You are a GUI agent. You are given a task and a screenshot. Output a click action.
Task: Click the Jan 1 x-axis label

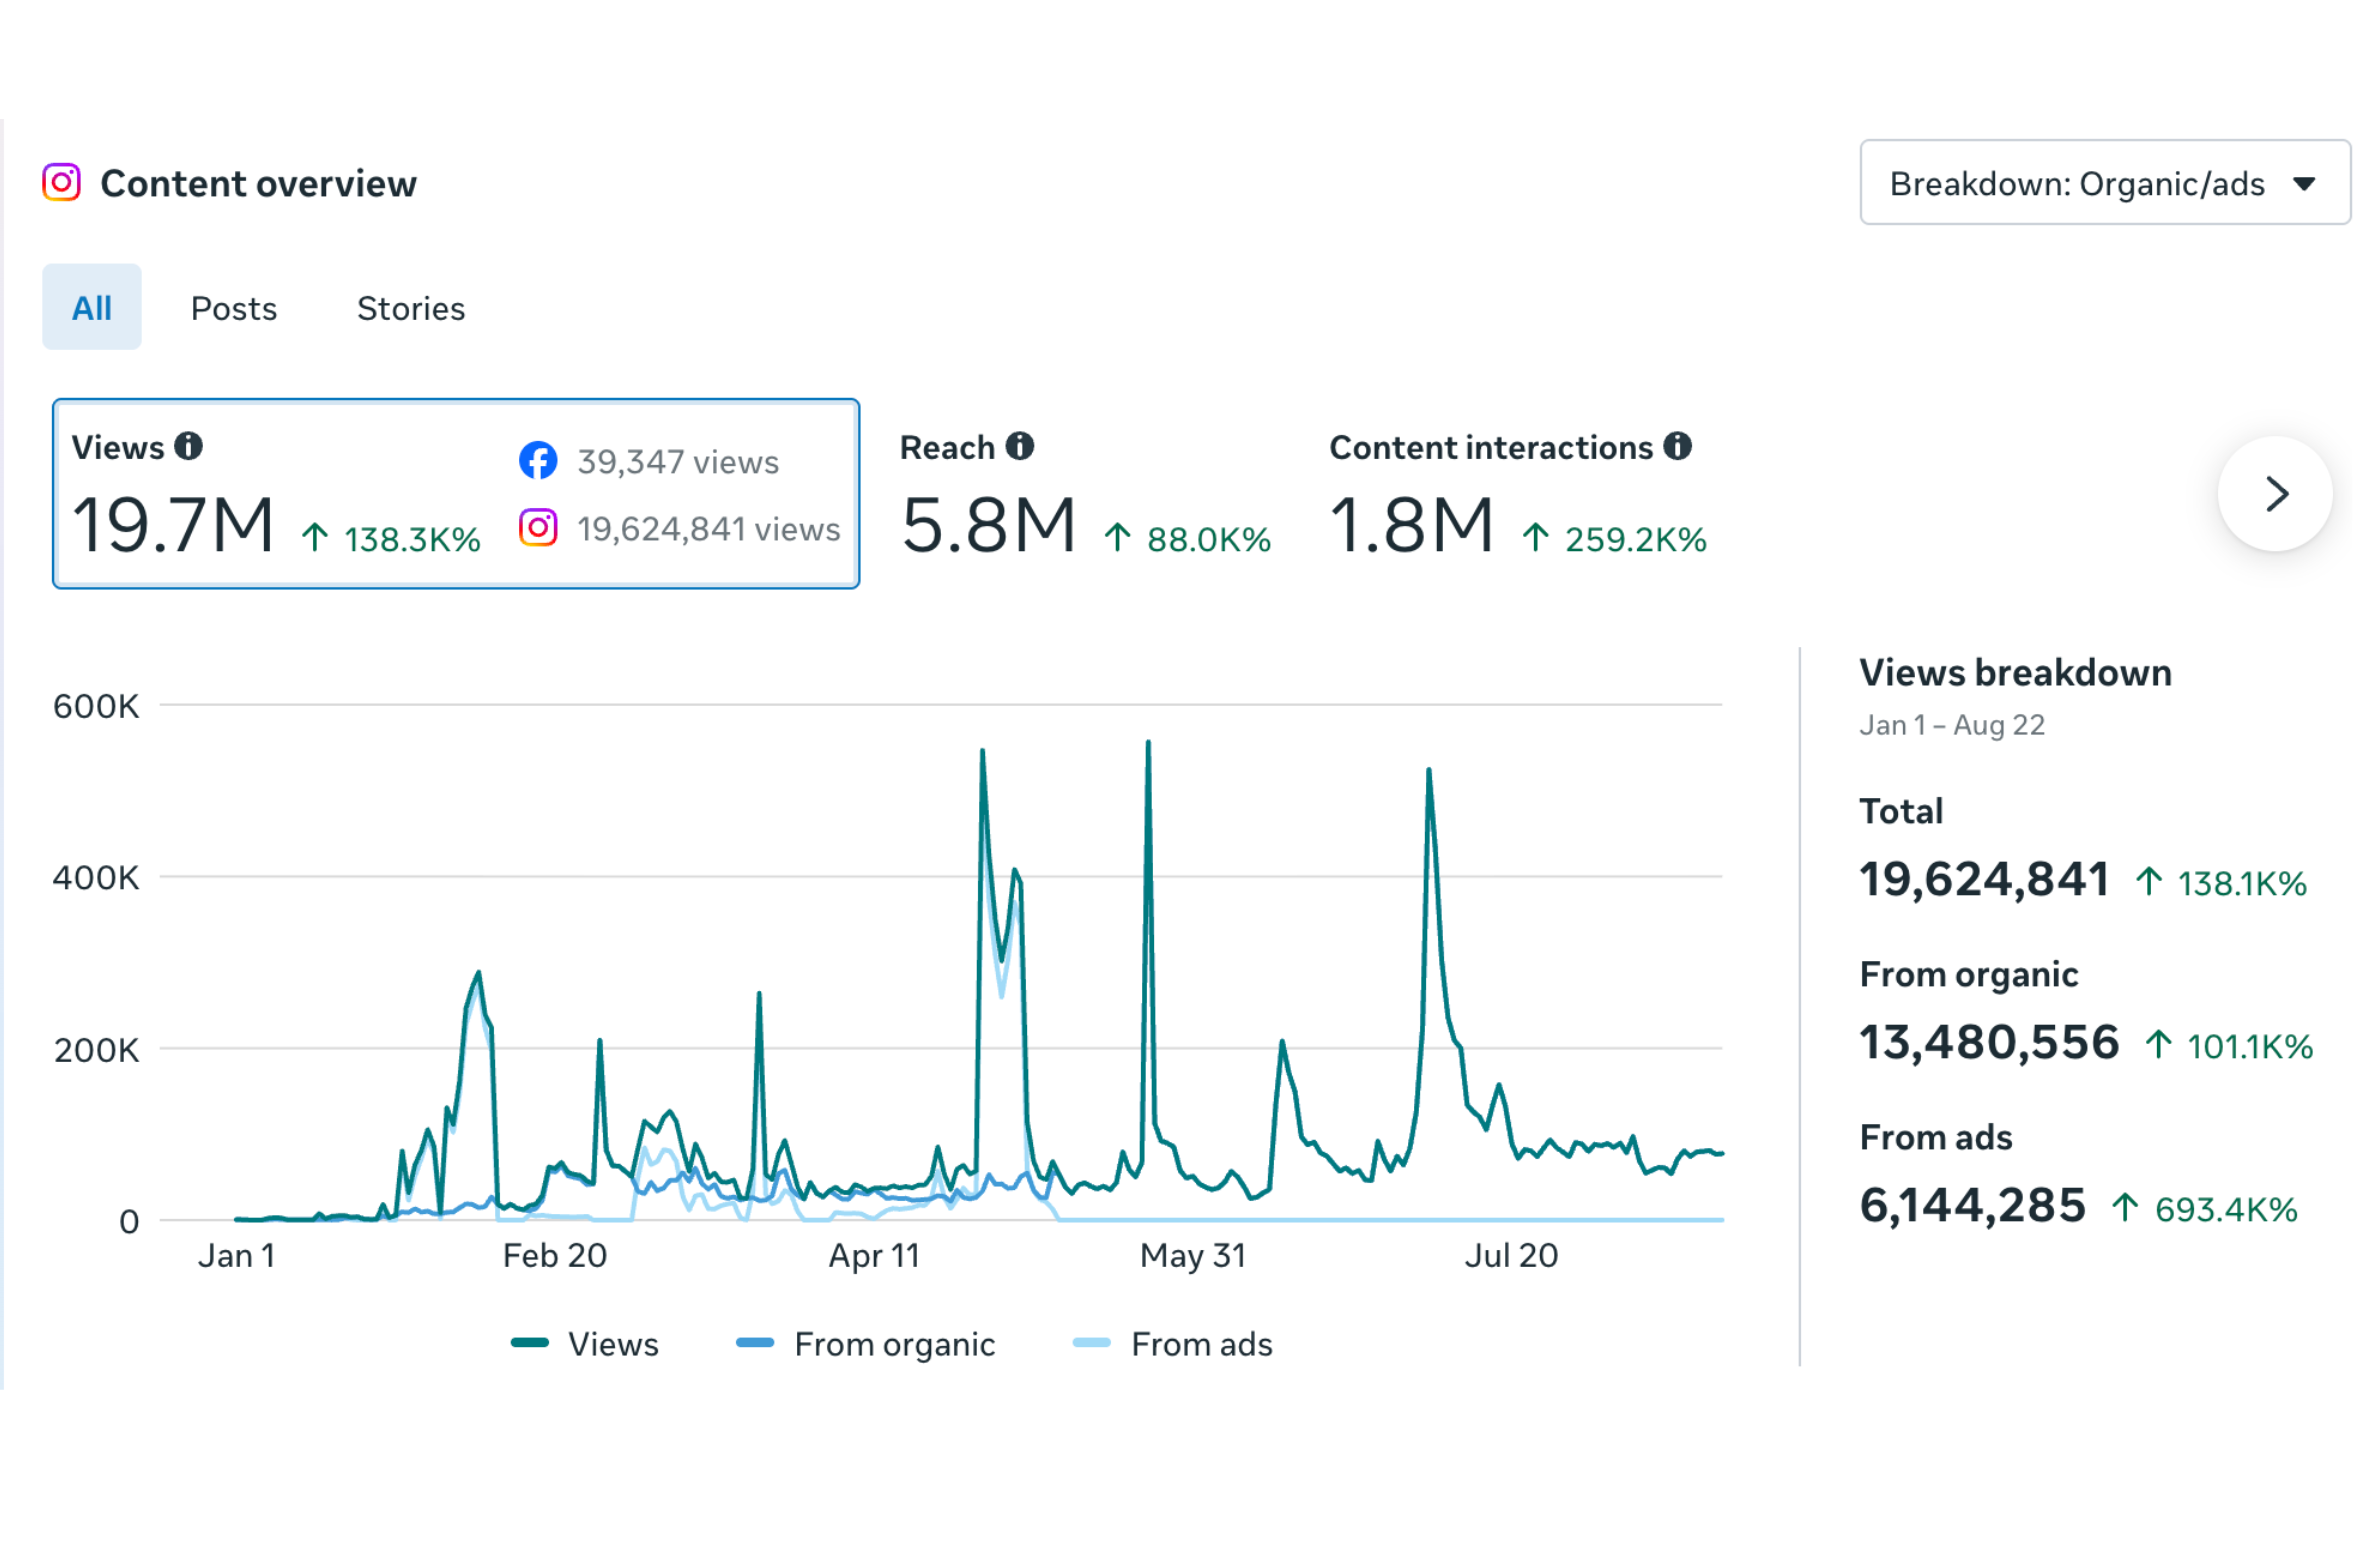coord(236,1255)
